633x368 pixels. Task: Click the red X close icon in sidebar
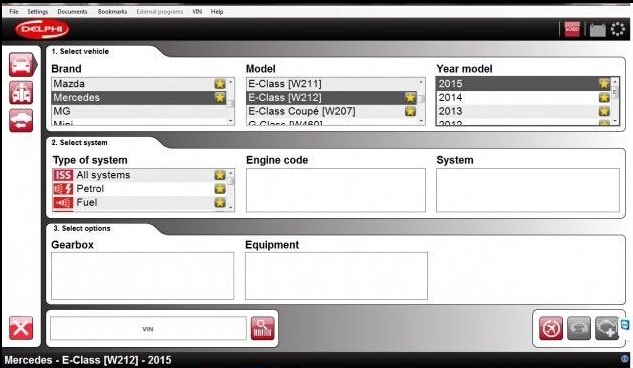point(21,328)
